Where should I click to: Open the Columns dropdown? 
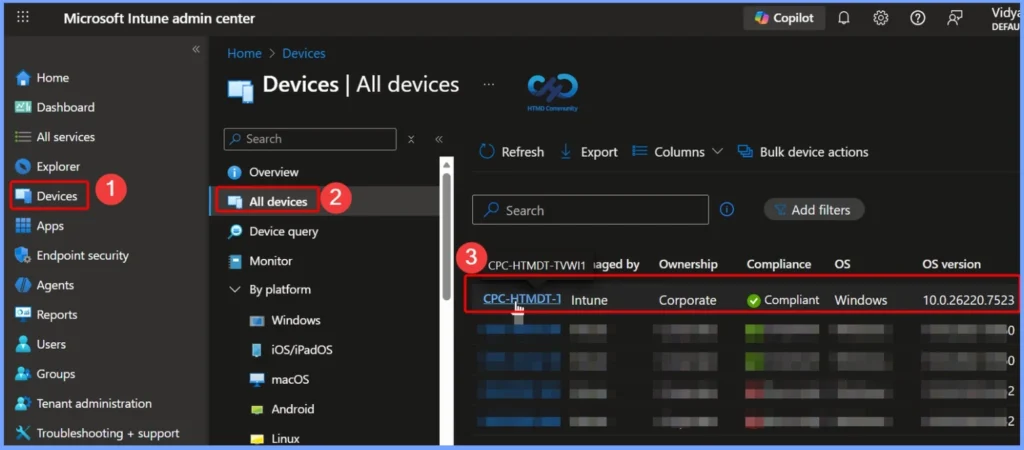coord(678,152)
